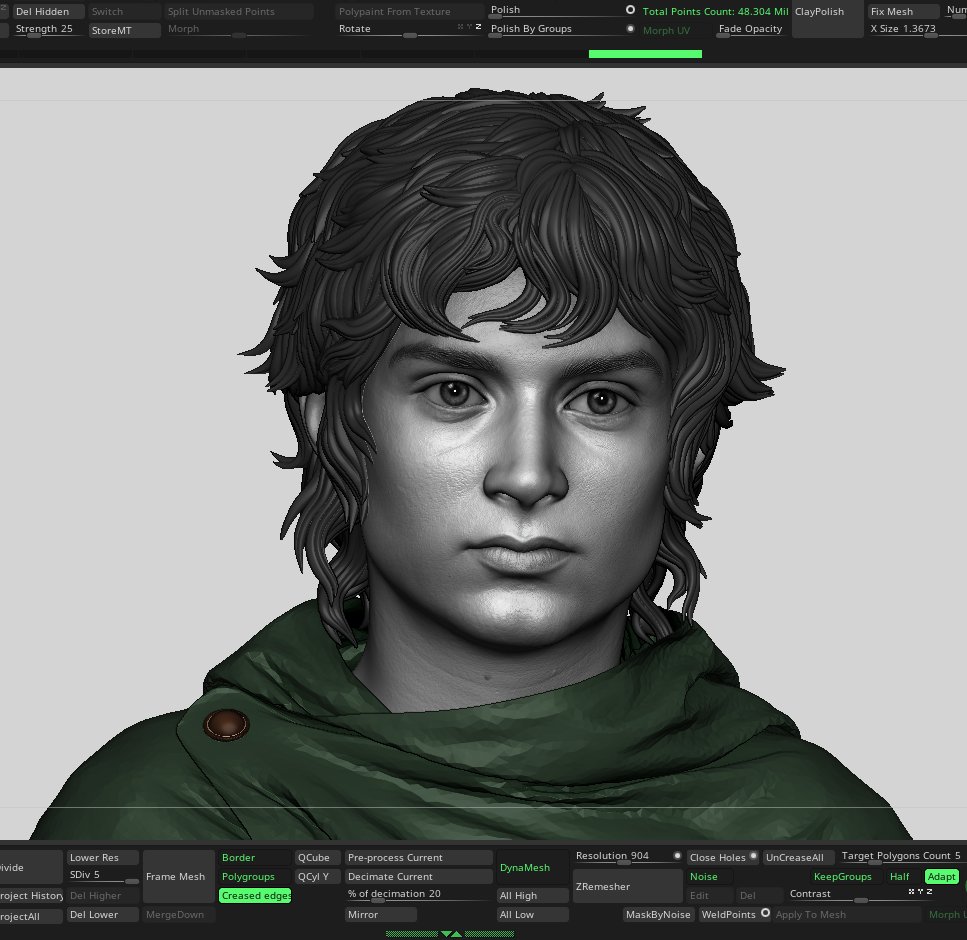
Task: Click the Project History button
Action: click(31, 896)
